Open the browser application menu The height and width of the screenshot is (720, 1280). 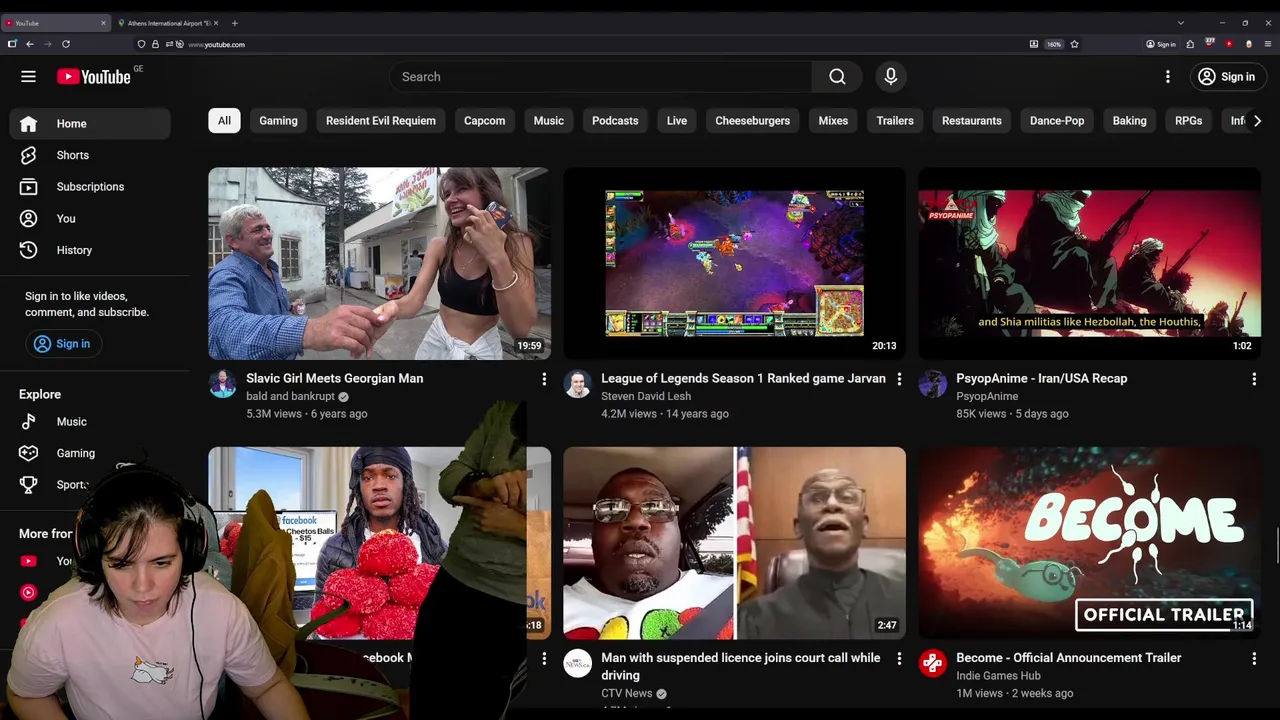tap(1268, 44)
